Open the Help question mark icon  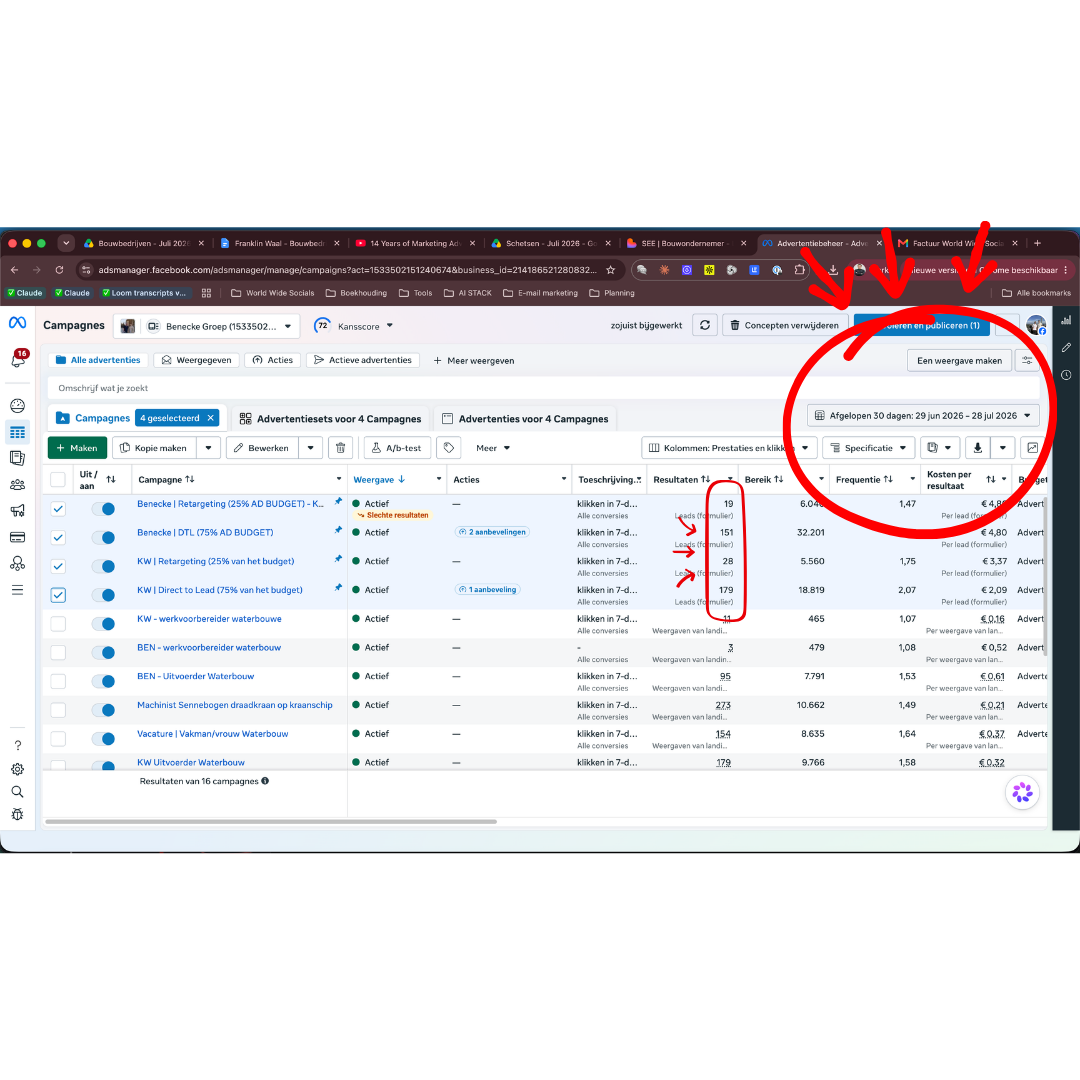[x=17, y=745]
